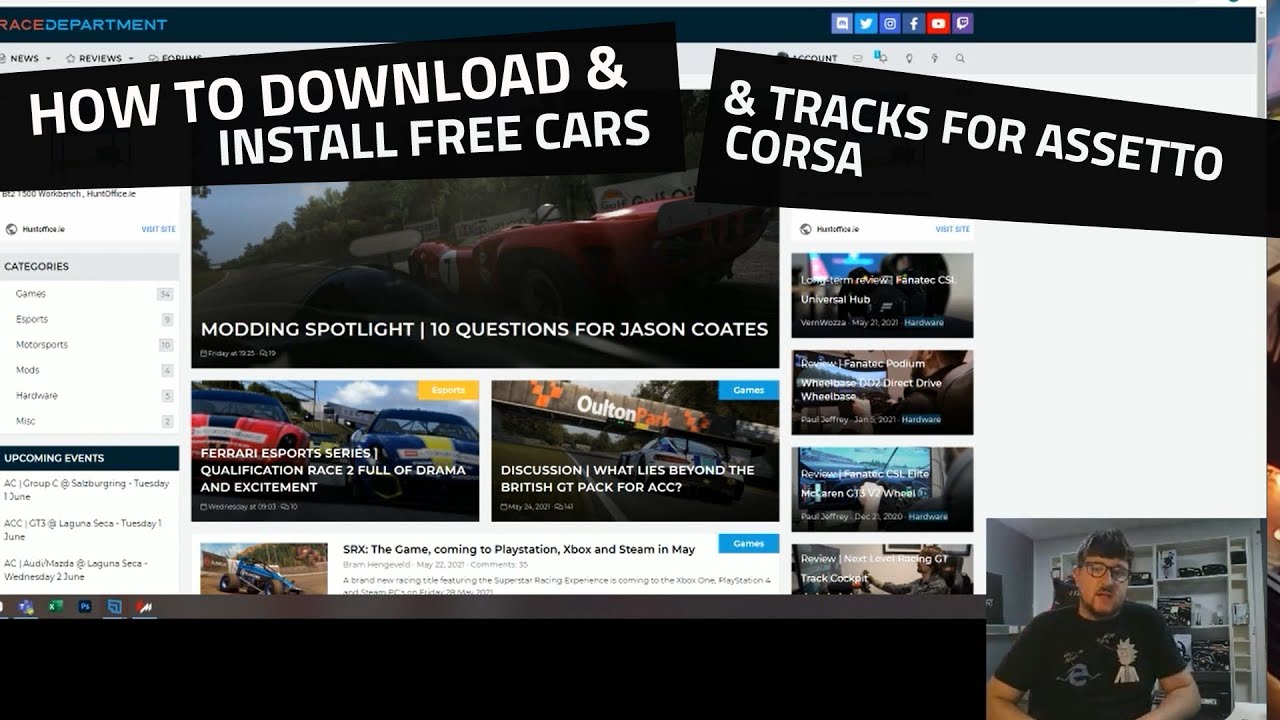The image size is (1280, 720).
Task: Click the yellow Esports tag
Action: coord(448,390)
